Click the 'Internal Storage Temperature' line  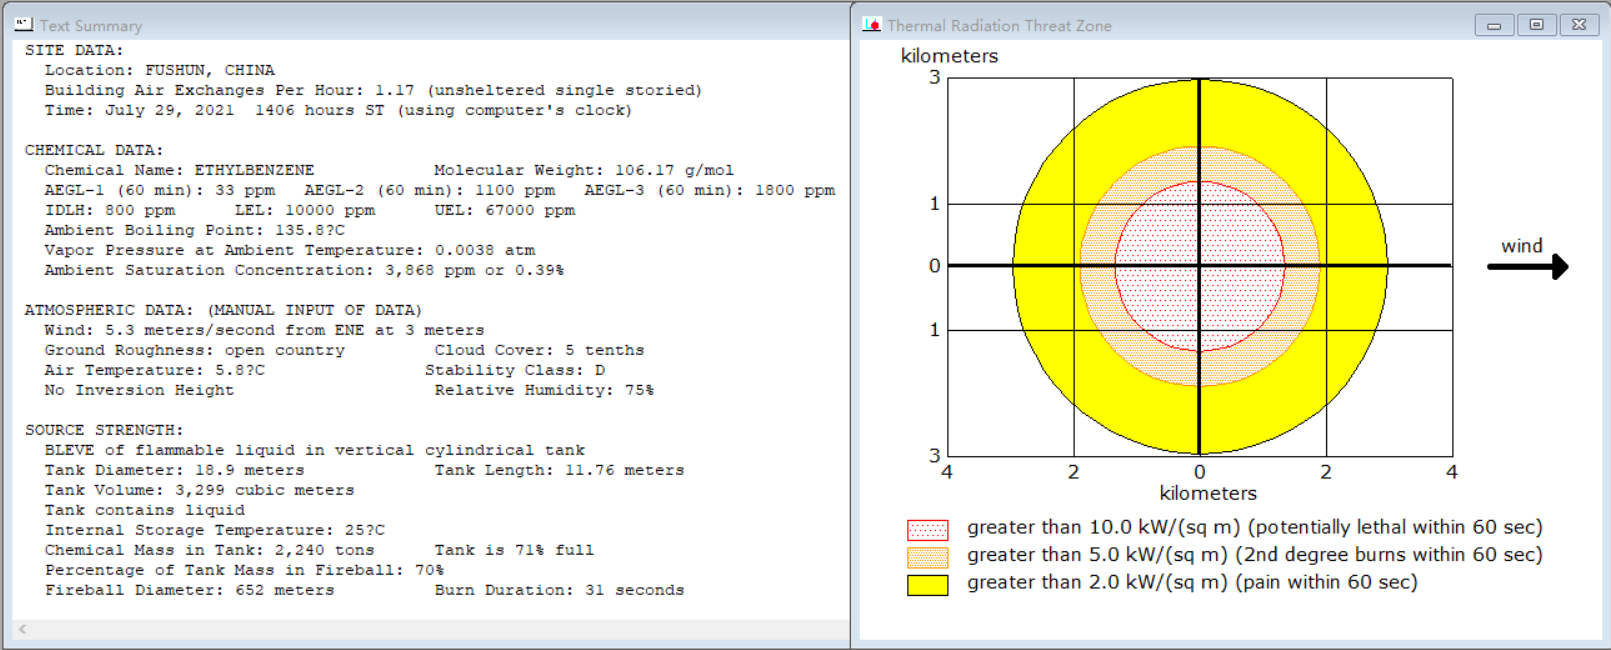(214, 530)
